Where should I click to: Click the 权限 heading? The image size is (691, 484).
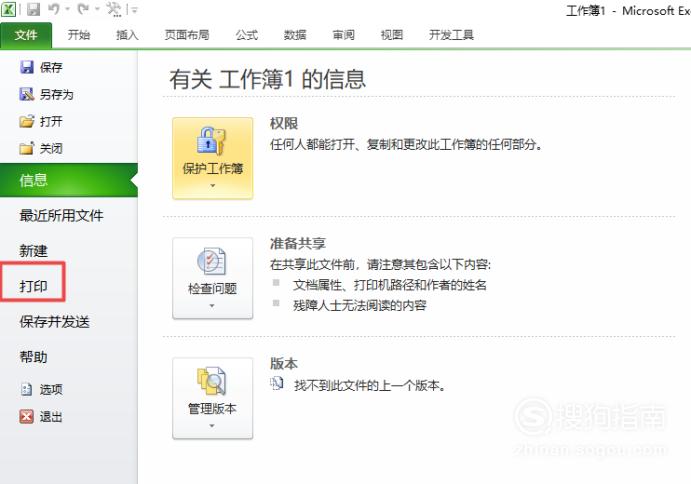pos(284,123)
